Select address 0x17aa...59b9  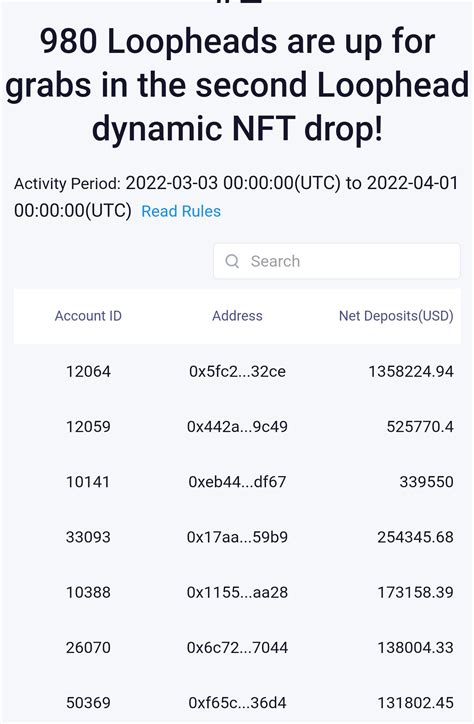coord(237,537)
